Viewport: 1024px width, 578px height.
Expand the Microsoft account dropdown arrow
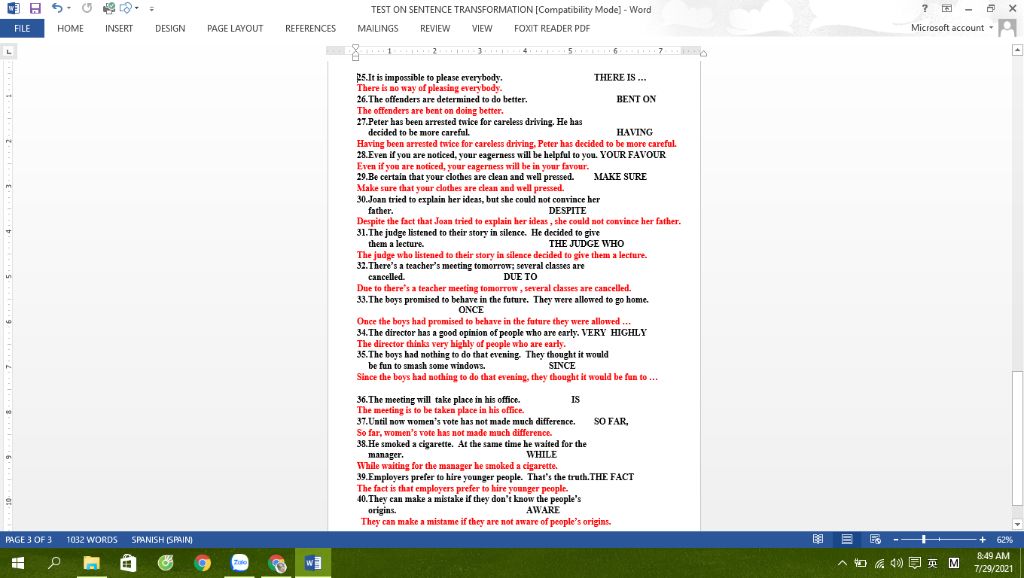pyautogui.click(x=991, y=27)
